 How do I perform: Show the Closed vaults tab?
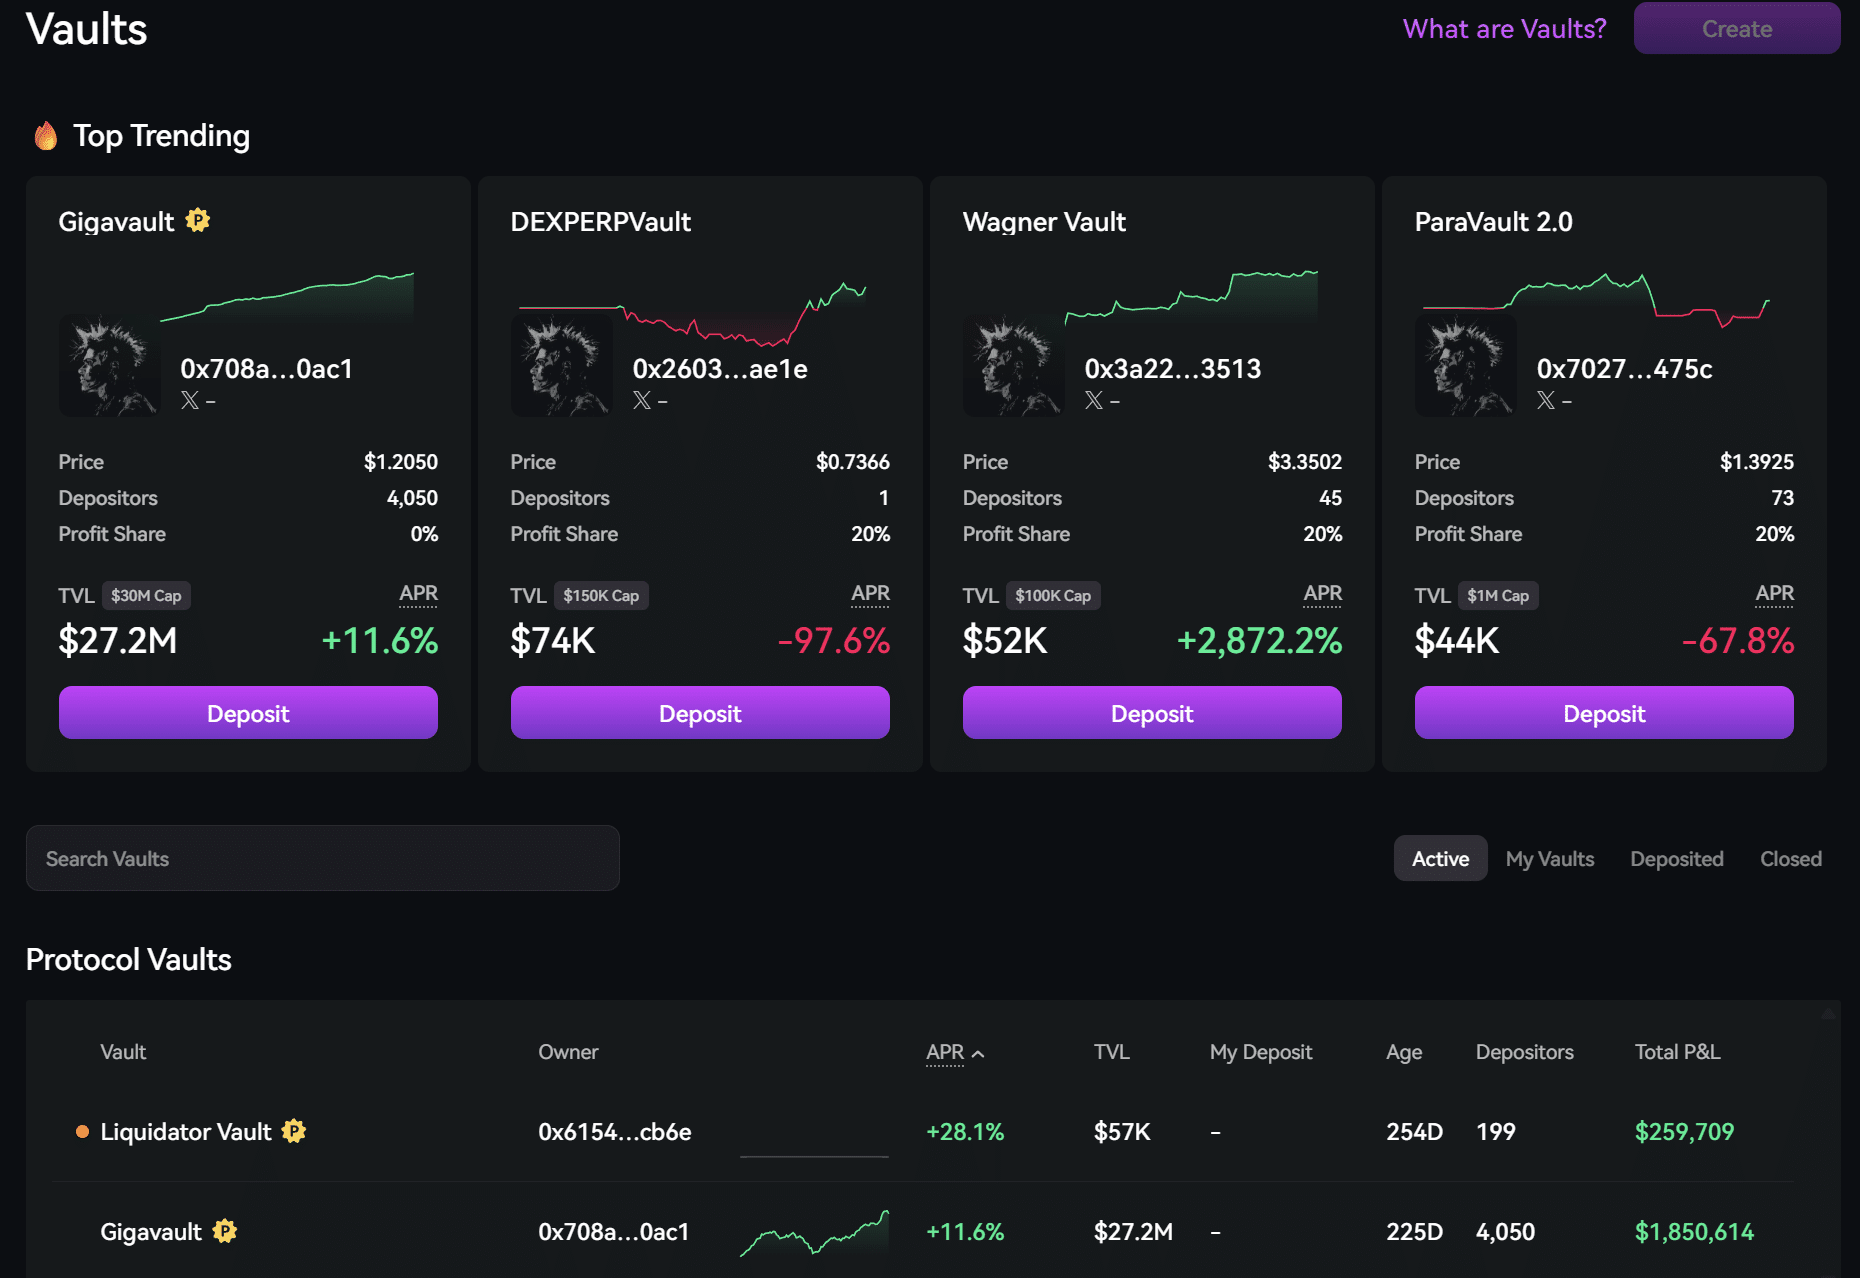1790,859
